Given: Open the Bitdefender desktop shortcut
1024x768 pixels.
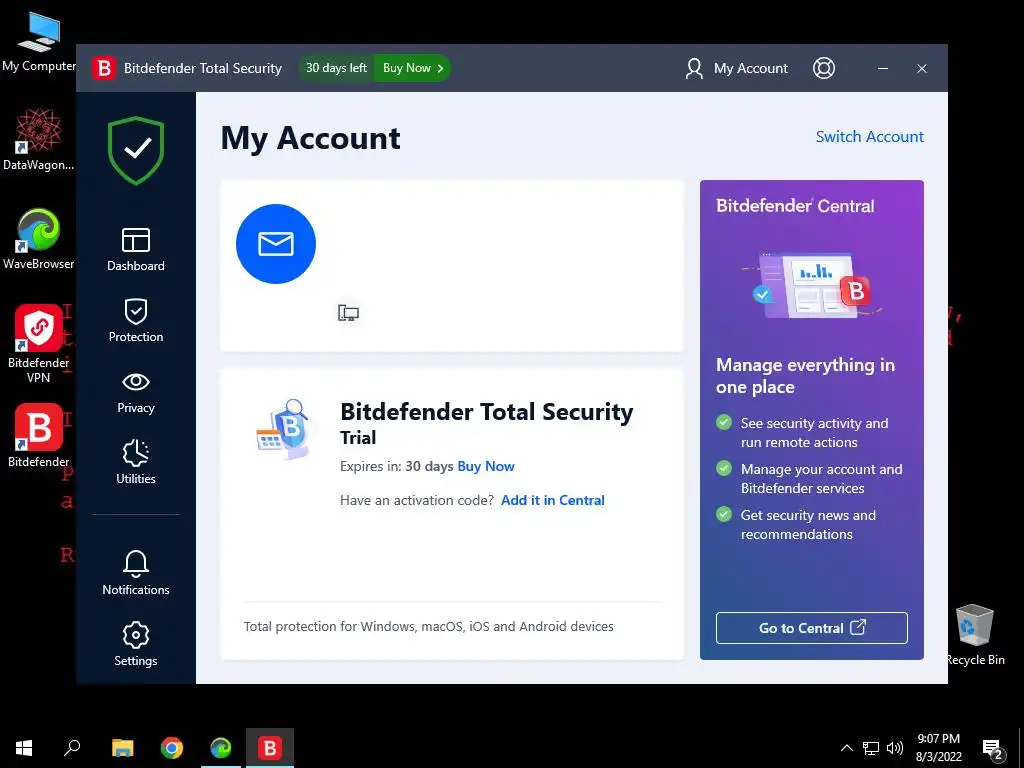Looking at the screenshot, I should 39,436.
